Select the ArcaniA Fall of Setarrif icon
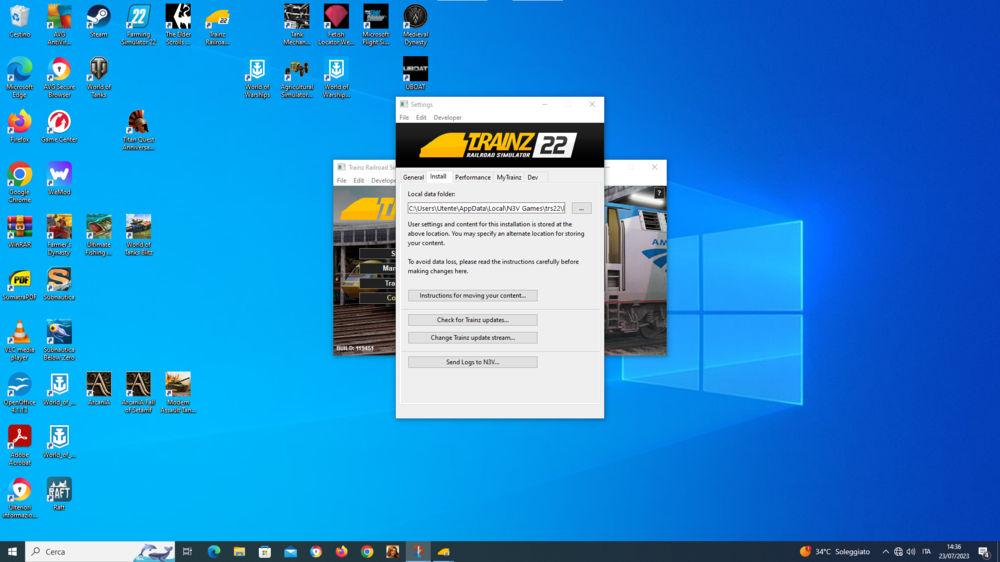The image size is (1000, 562). [138, 394]
